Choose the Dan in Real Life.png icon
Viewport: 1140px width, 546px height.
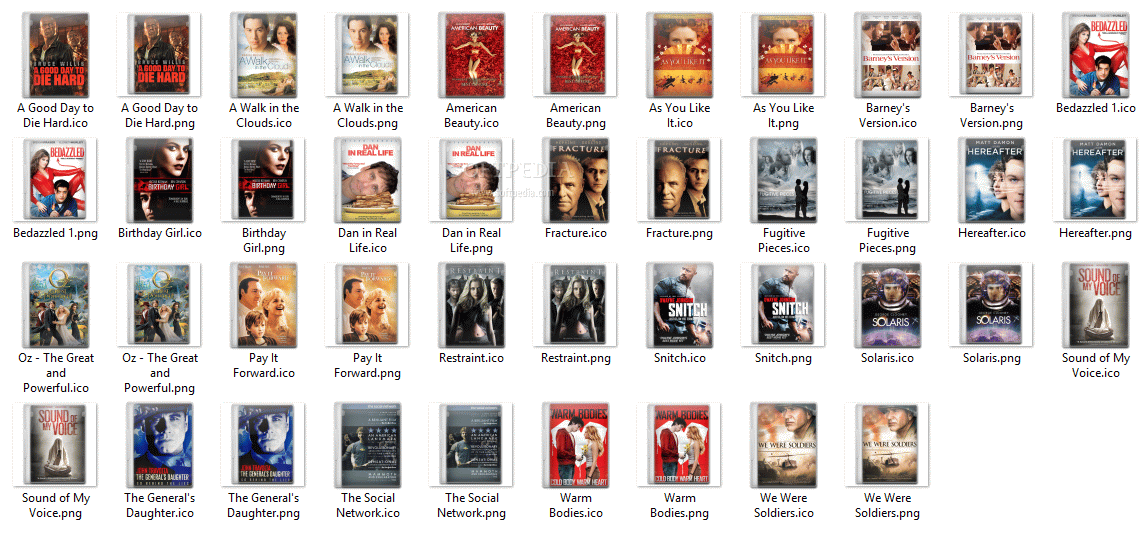coord(472,180)
